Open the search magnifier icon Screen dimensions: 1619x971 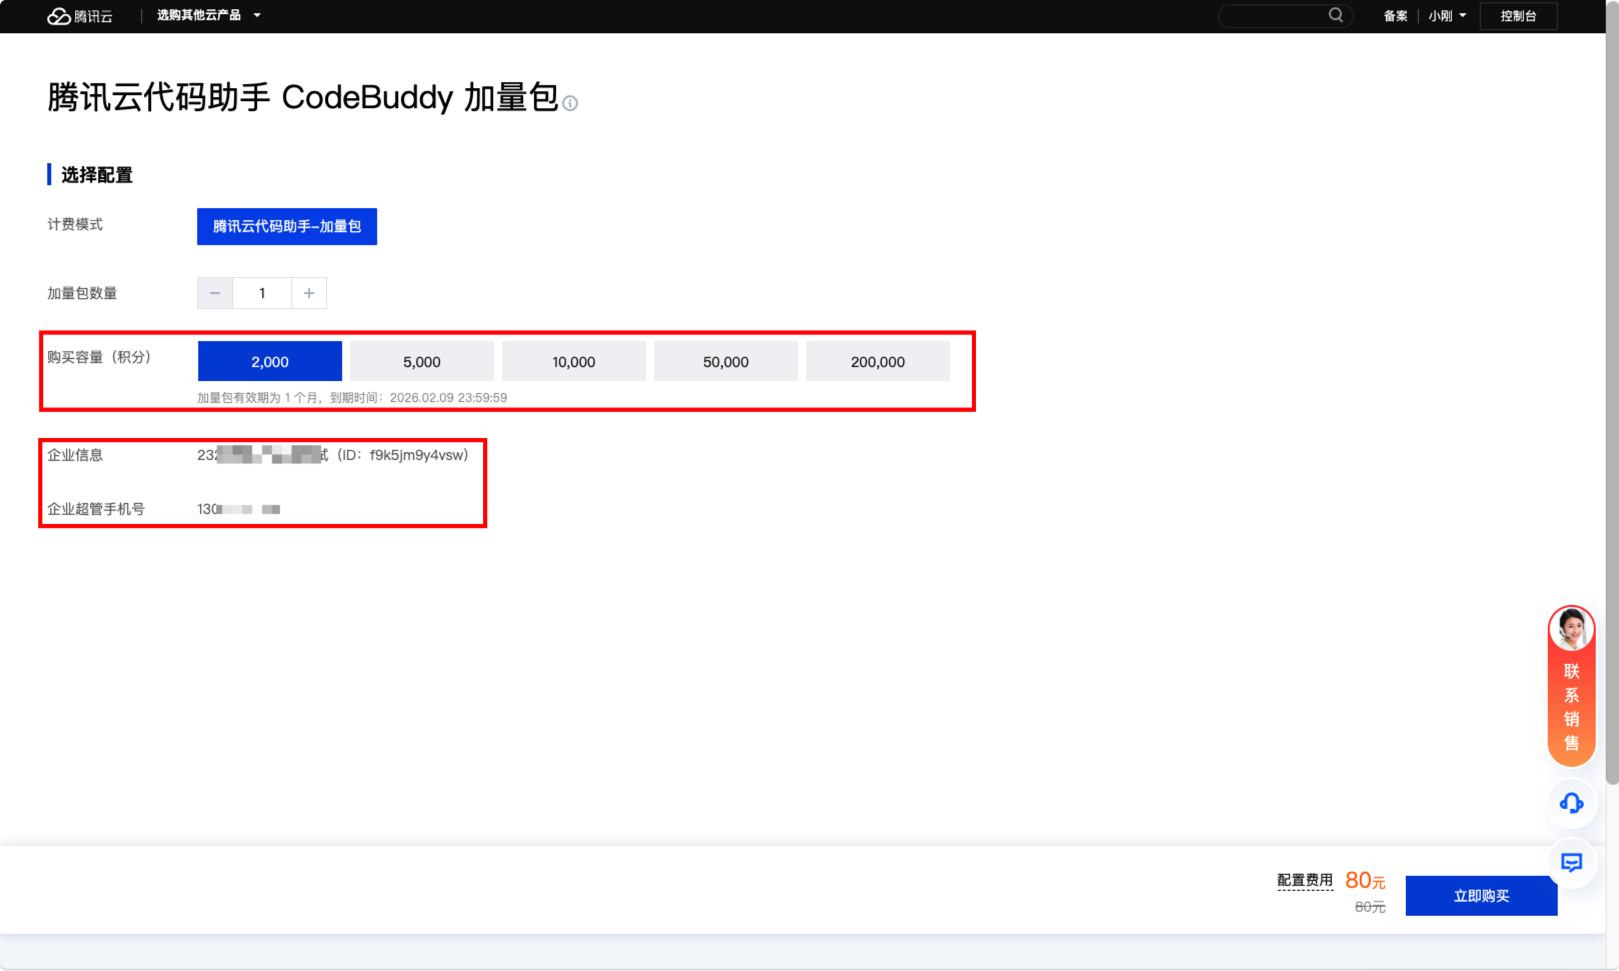(1336, 15)
